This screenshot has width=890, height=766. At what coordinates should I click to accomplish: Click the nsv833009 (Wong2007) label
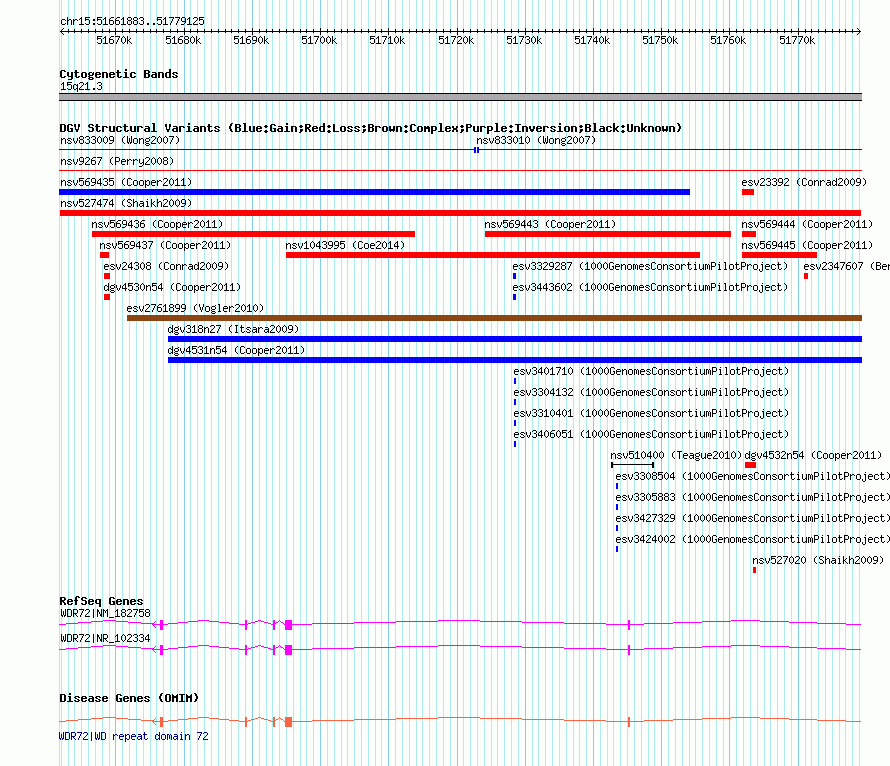click(120, 140)
